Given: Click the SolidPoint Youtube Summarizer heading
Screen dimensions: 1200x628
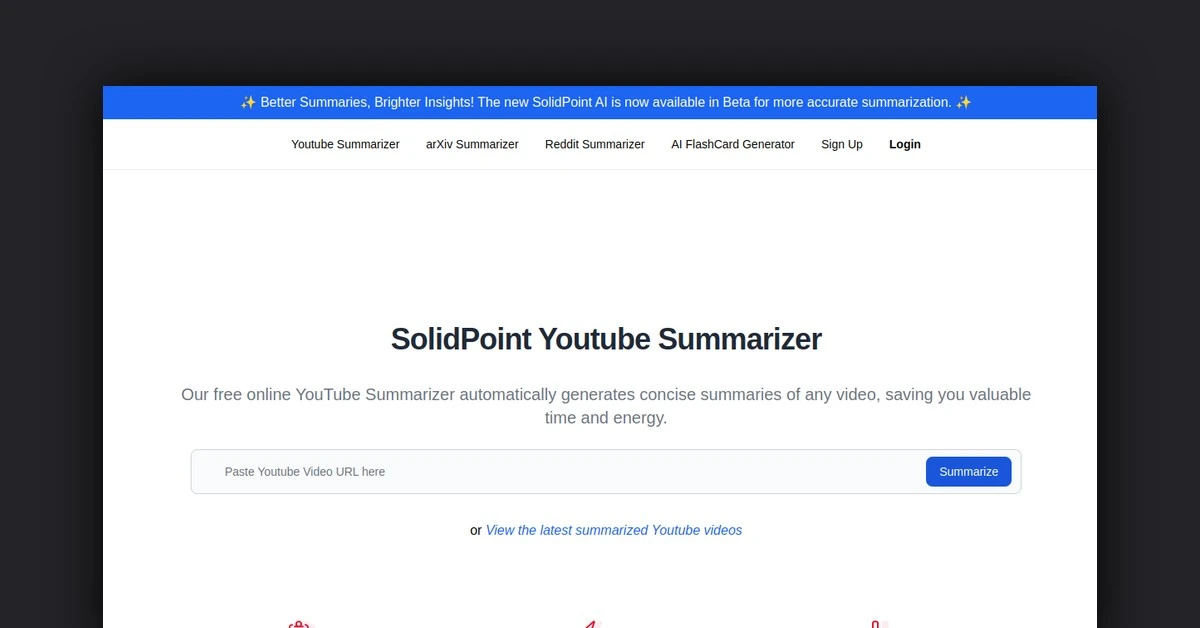Looking at the screenshot, I should point(605,339).
